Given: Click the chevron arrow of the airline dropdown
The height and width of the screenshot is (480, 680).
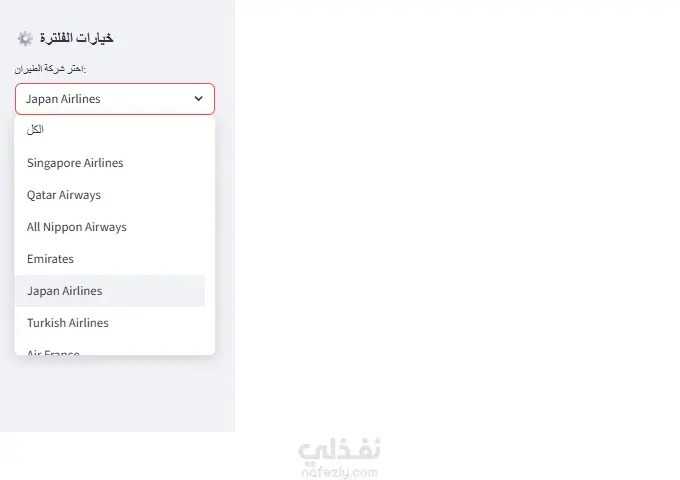Looking at the screenshot, I should (x=198, y=99).
